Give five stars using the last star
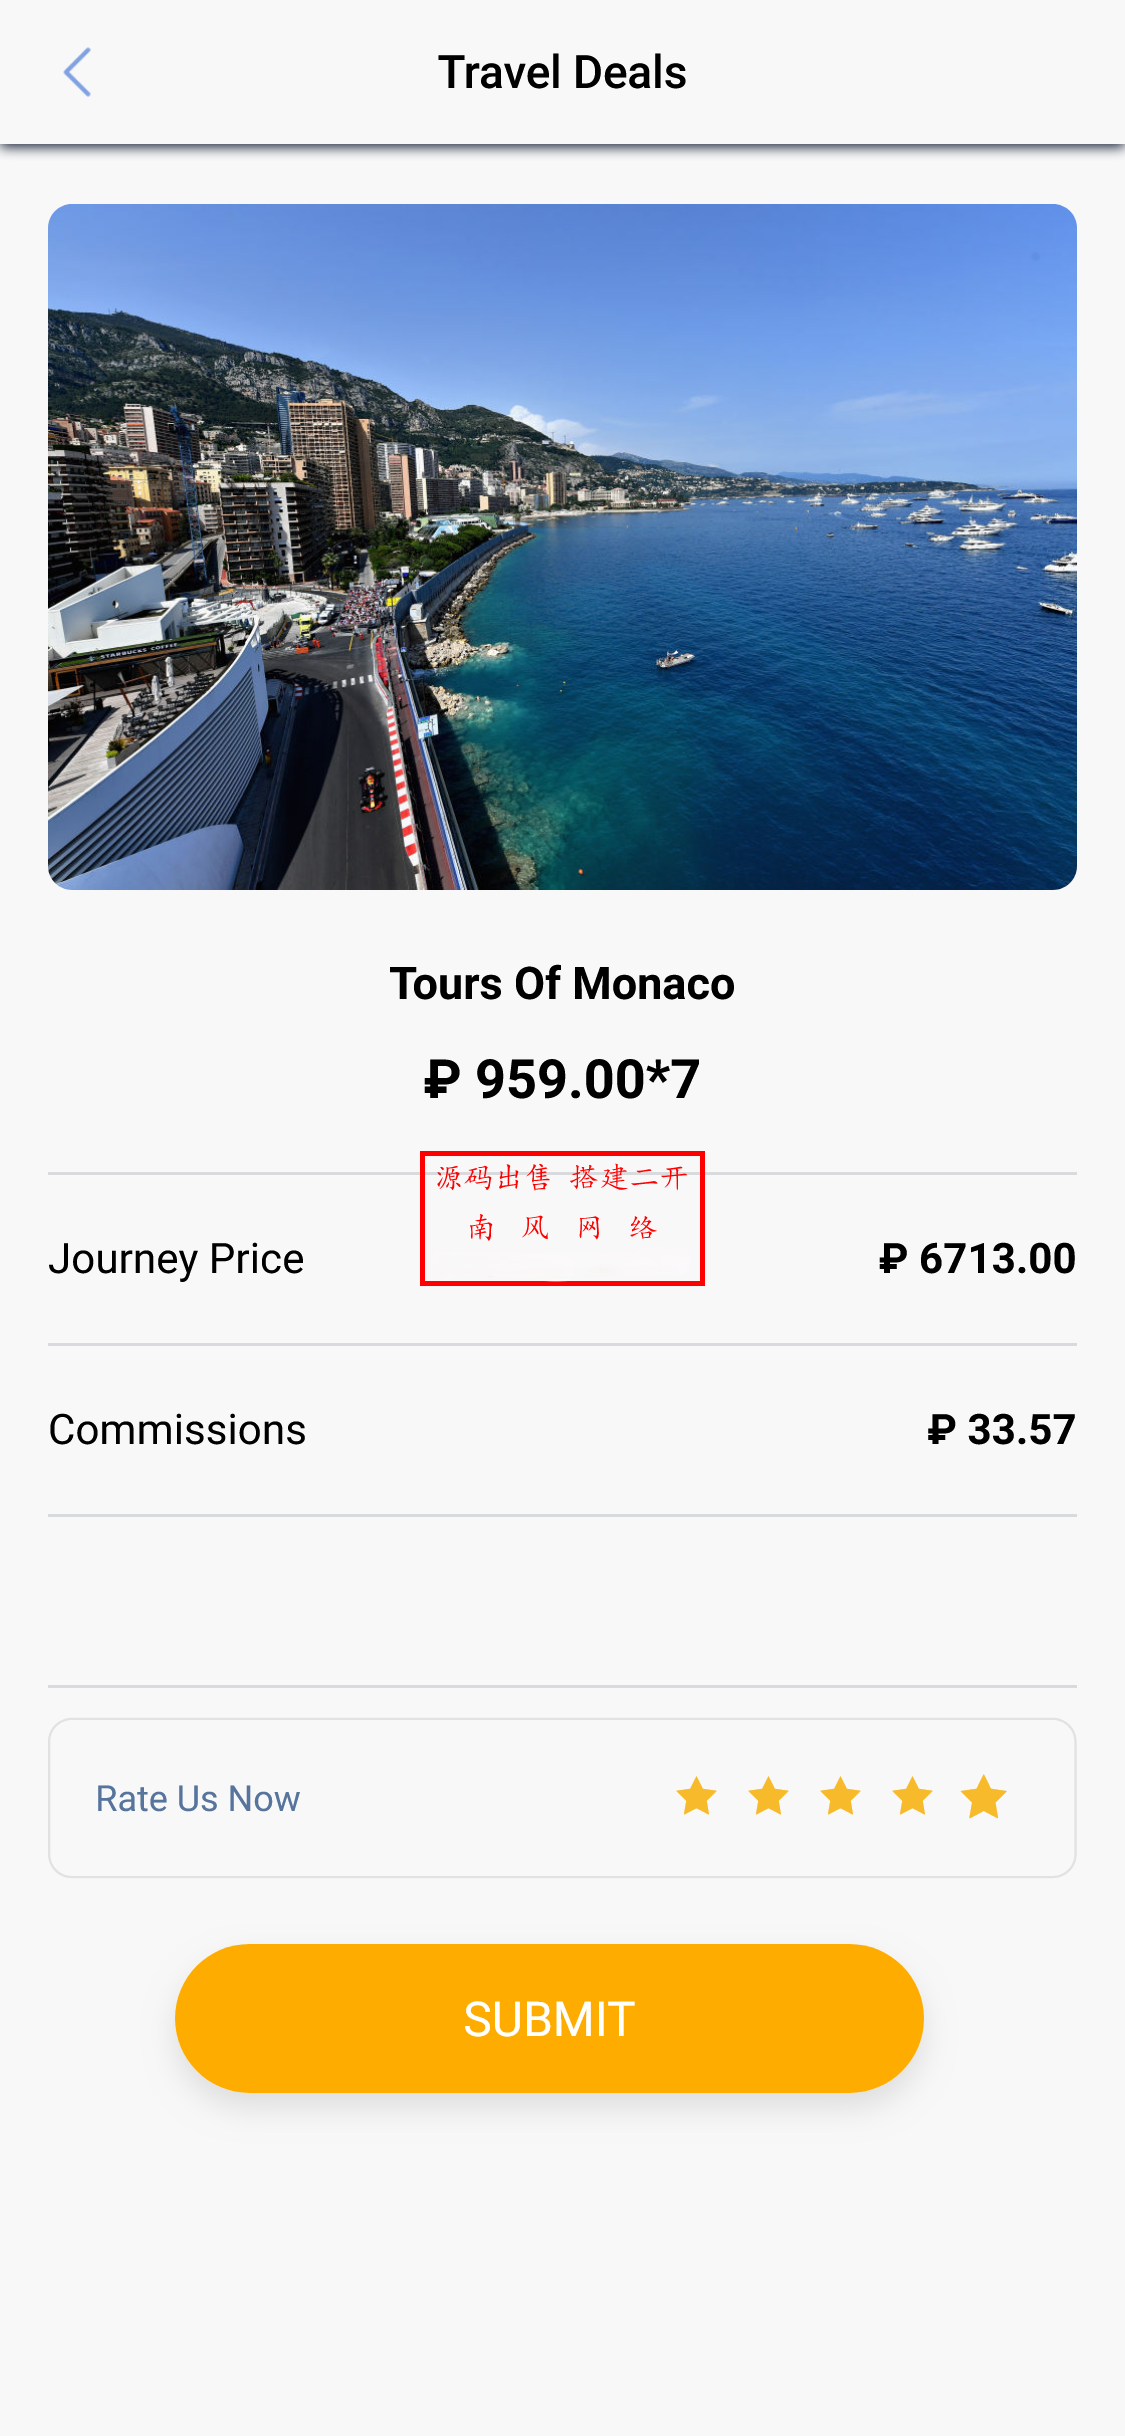 click(x=985, y=1797)
